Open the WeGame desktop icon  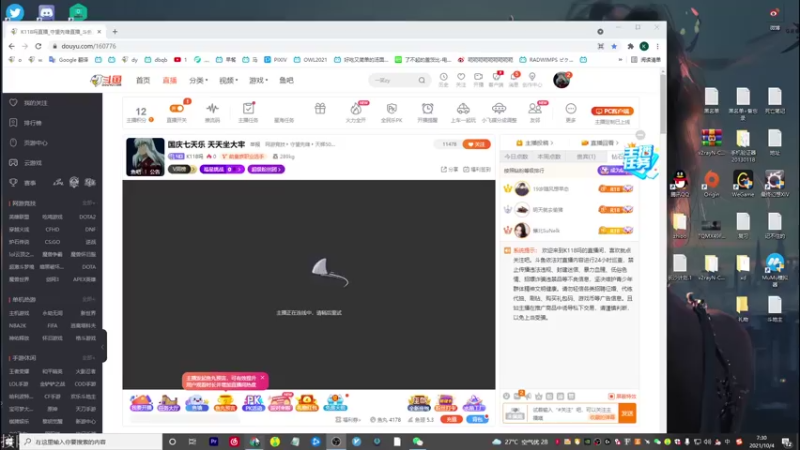[742, 184]
